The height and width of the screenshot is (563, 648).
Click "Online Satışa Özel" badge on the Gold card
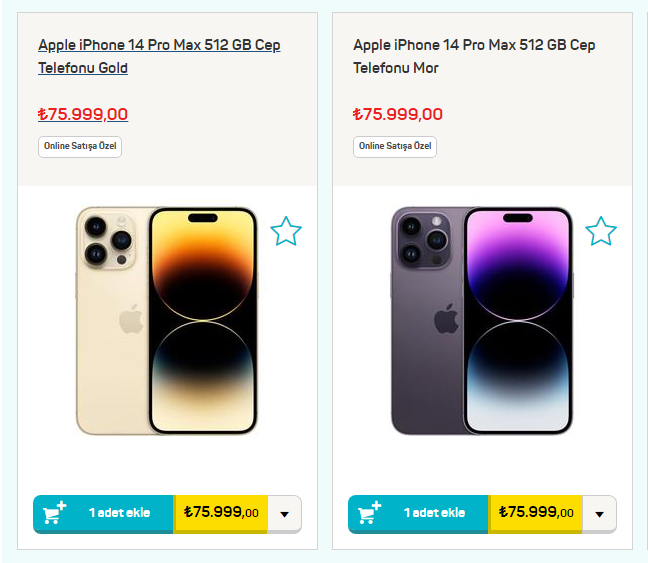(81, 146)
